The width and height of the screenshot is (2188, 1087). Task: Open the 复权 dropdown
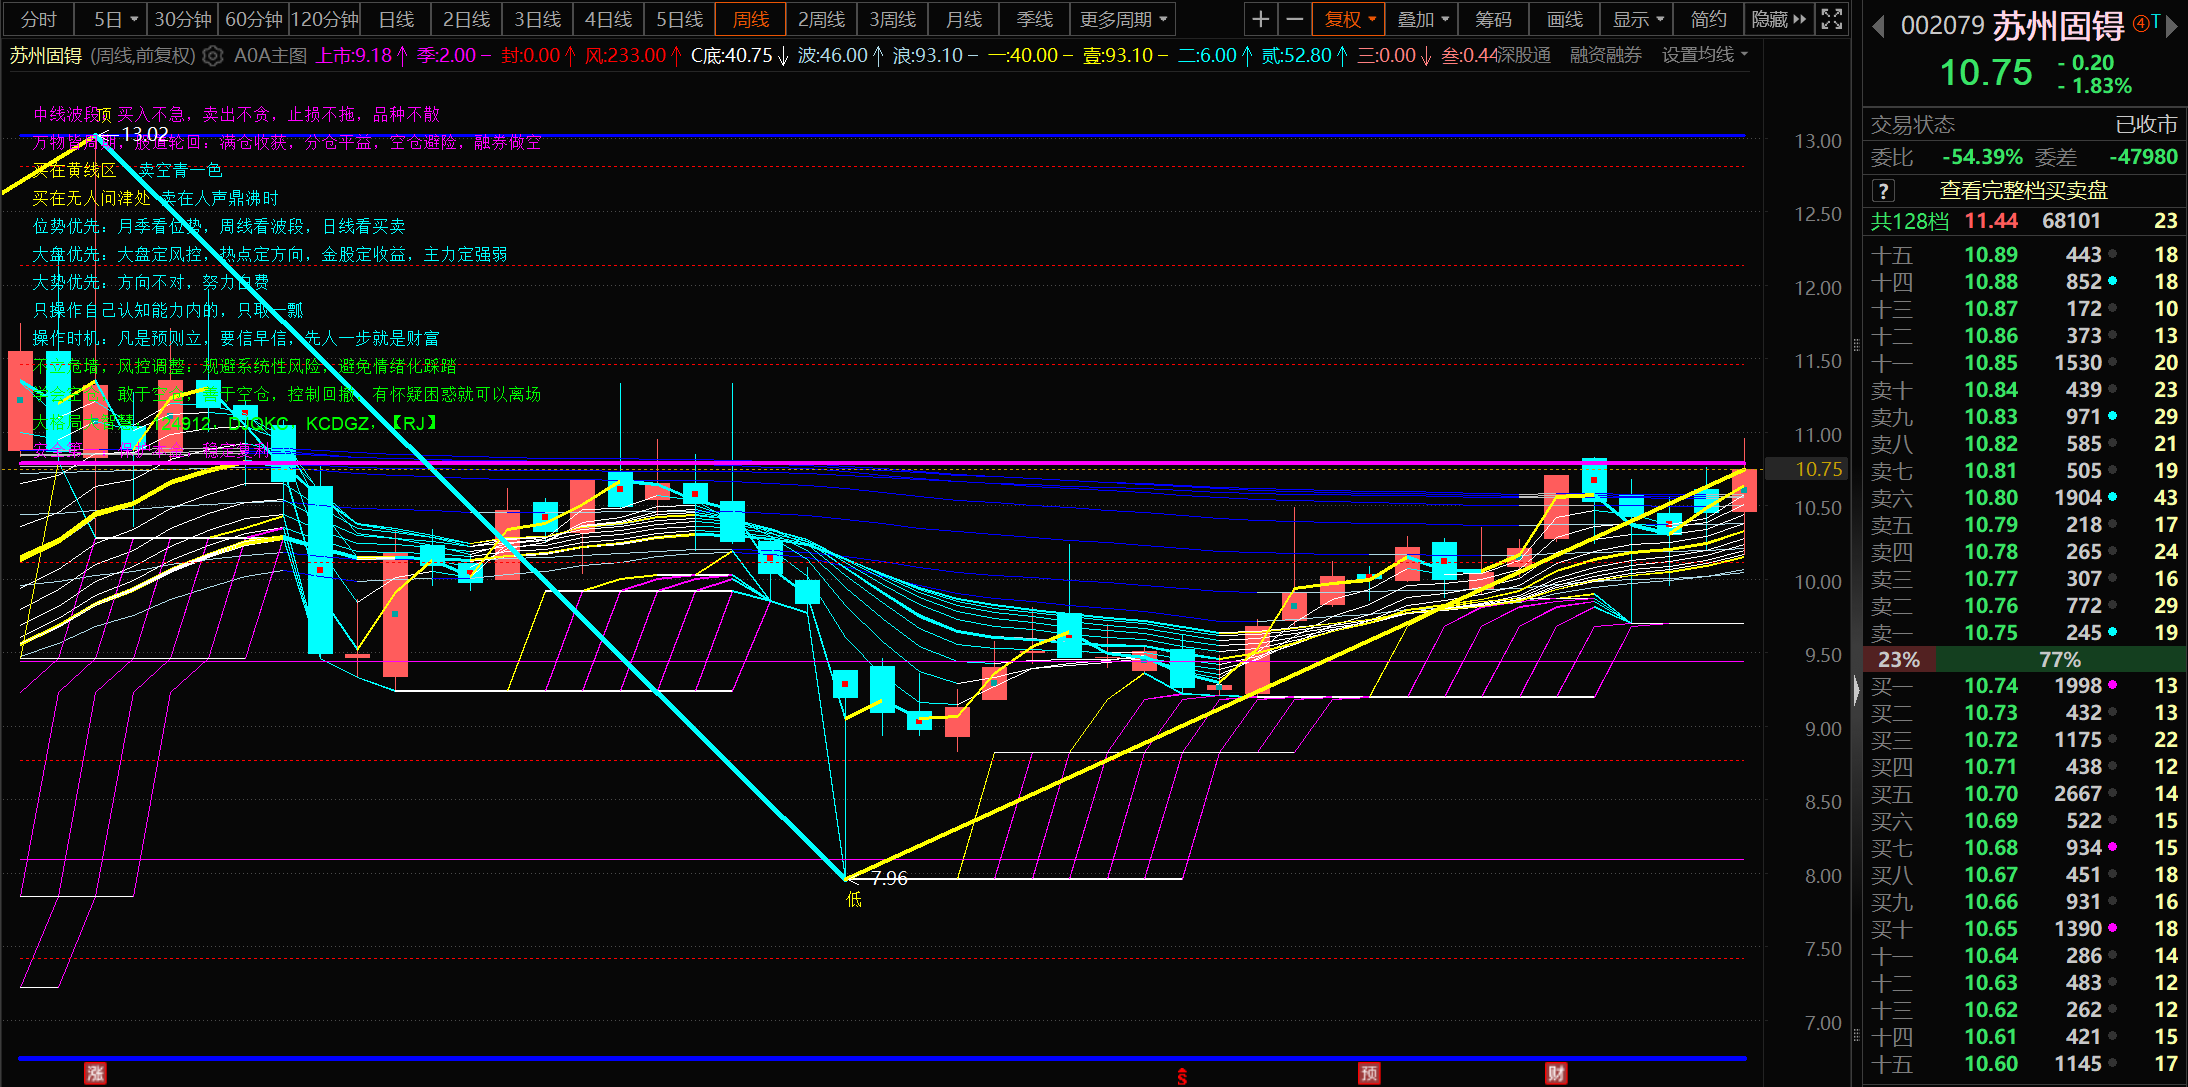click(1350, 19)
